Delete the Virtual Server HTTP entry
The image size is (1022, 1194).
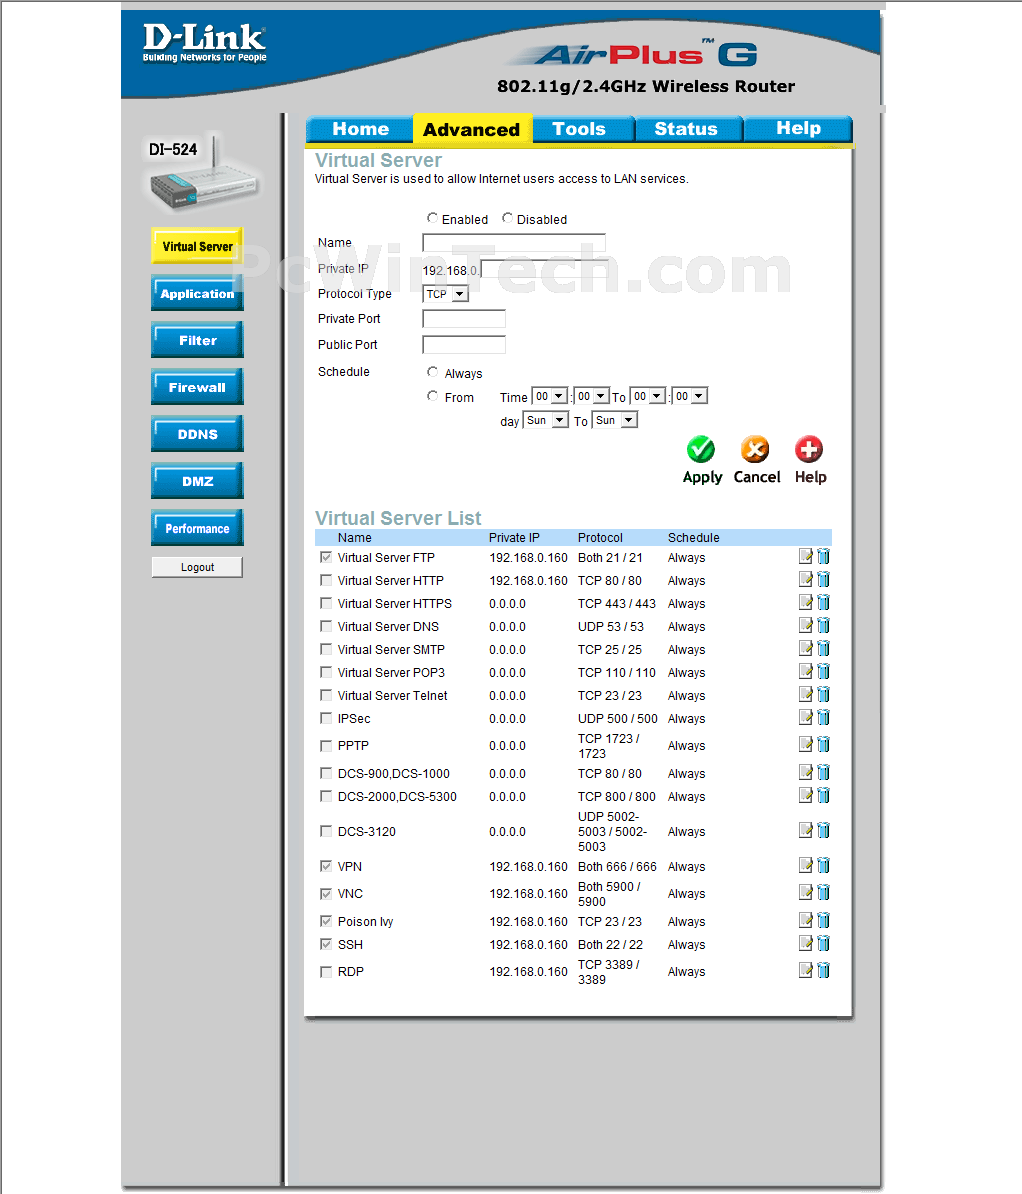[823, 579]
